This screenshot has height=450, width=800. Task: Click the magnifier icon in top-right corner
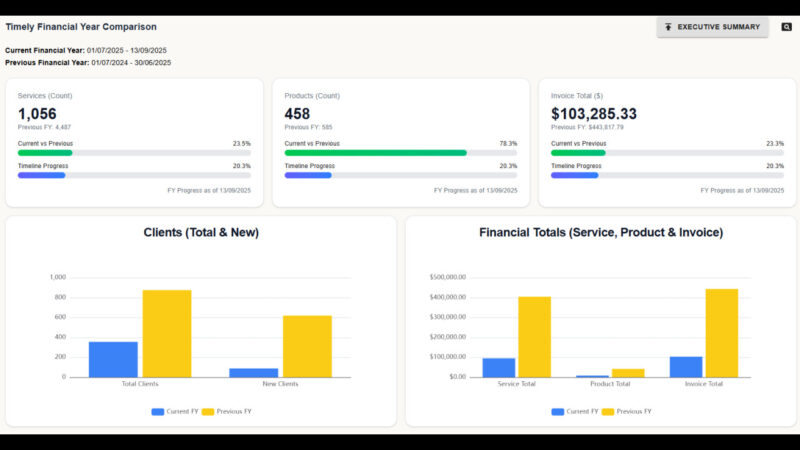click(x=786, y=27)
